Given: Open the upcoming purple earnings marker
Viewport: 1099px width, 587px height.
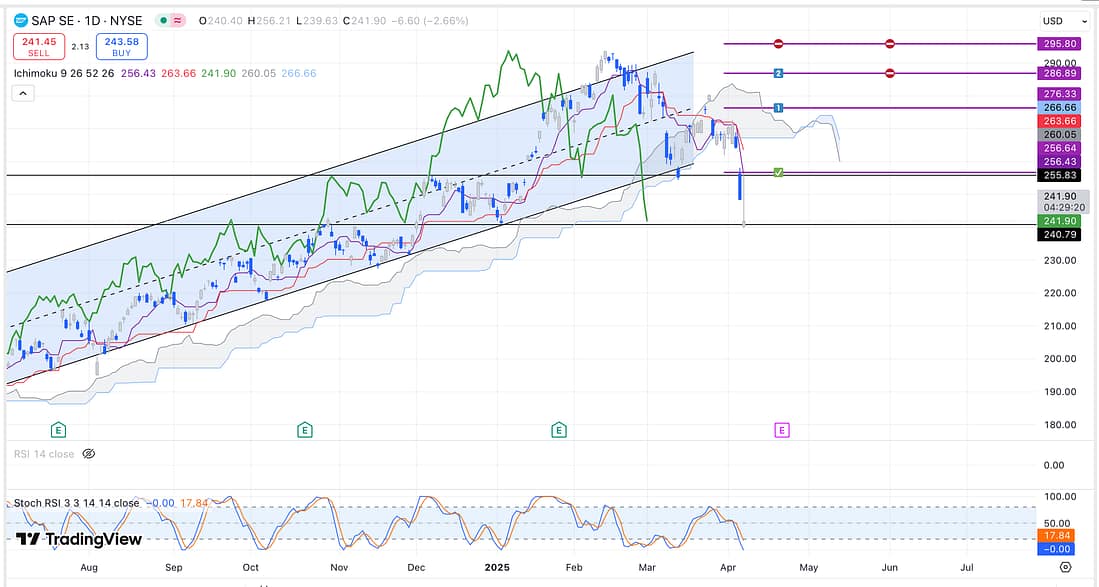Looking at the screenshot, I should click(x=782, y=430).
